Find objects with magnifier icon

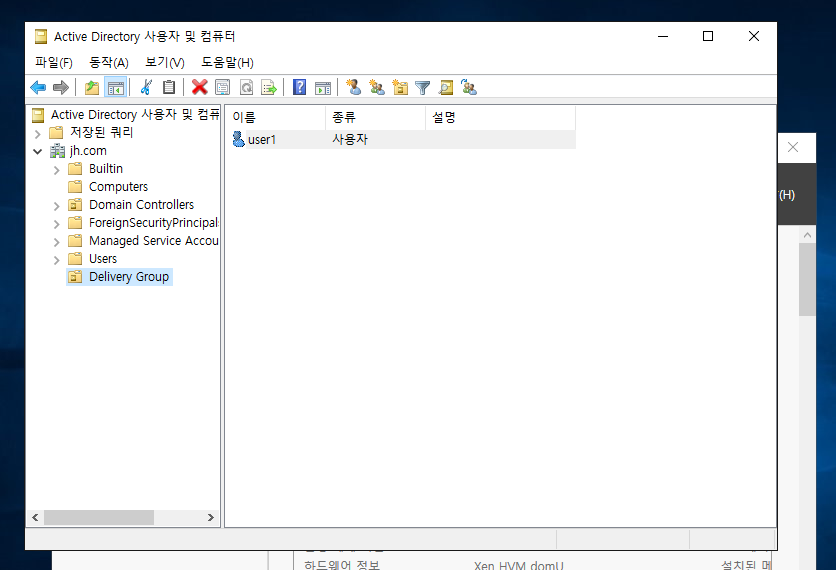[x=446, y=87]
